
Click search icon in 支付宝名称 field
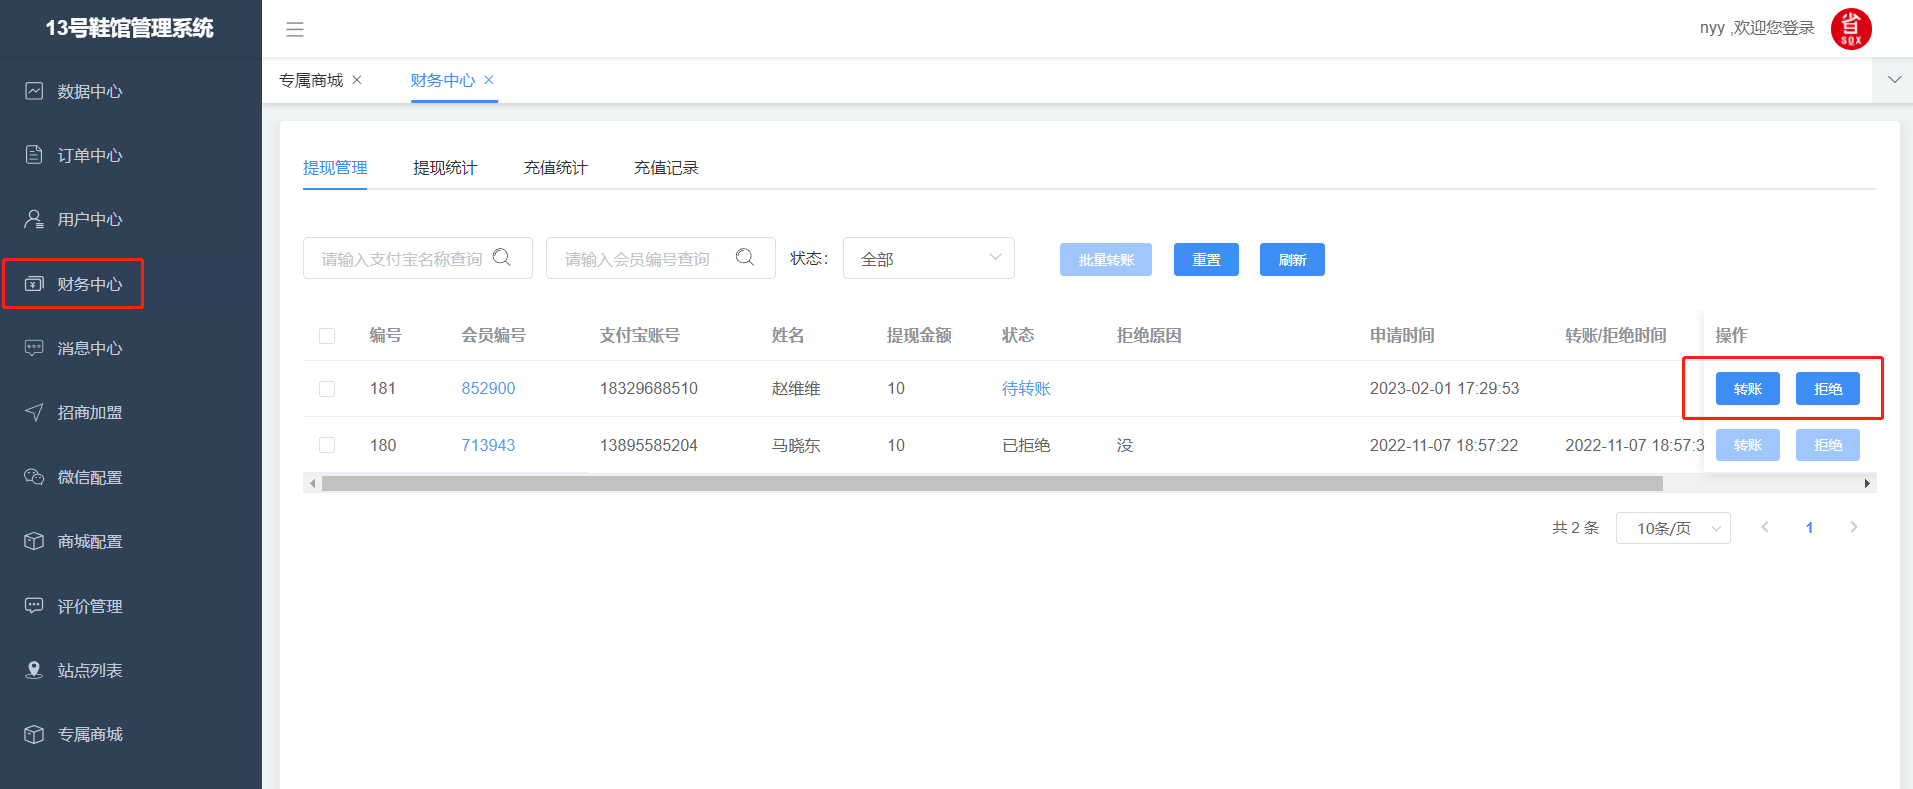click(502, 258)
